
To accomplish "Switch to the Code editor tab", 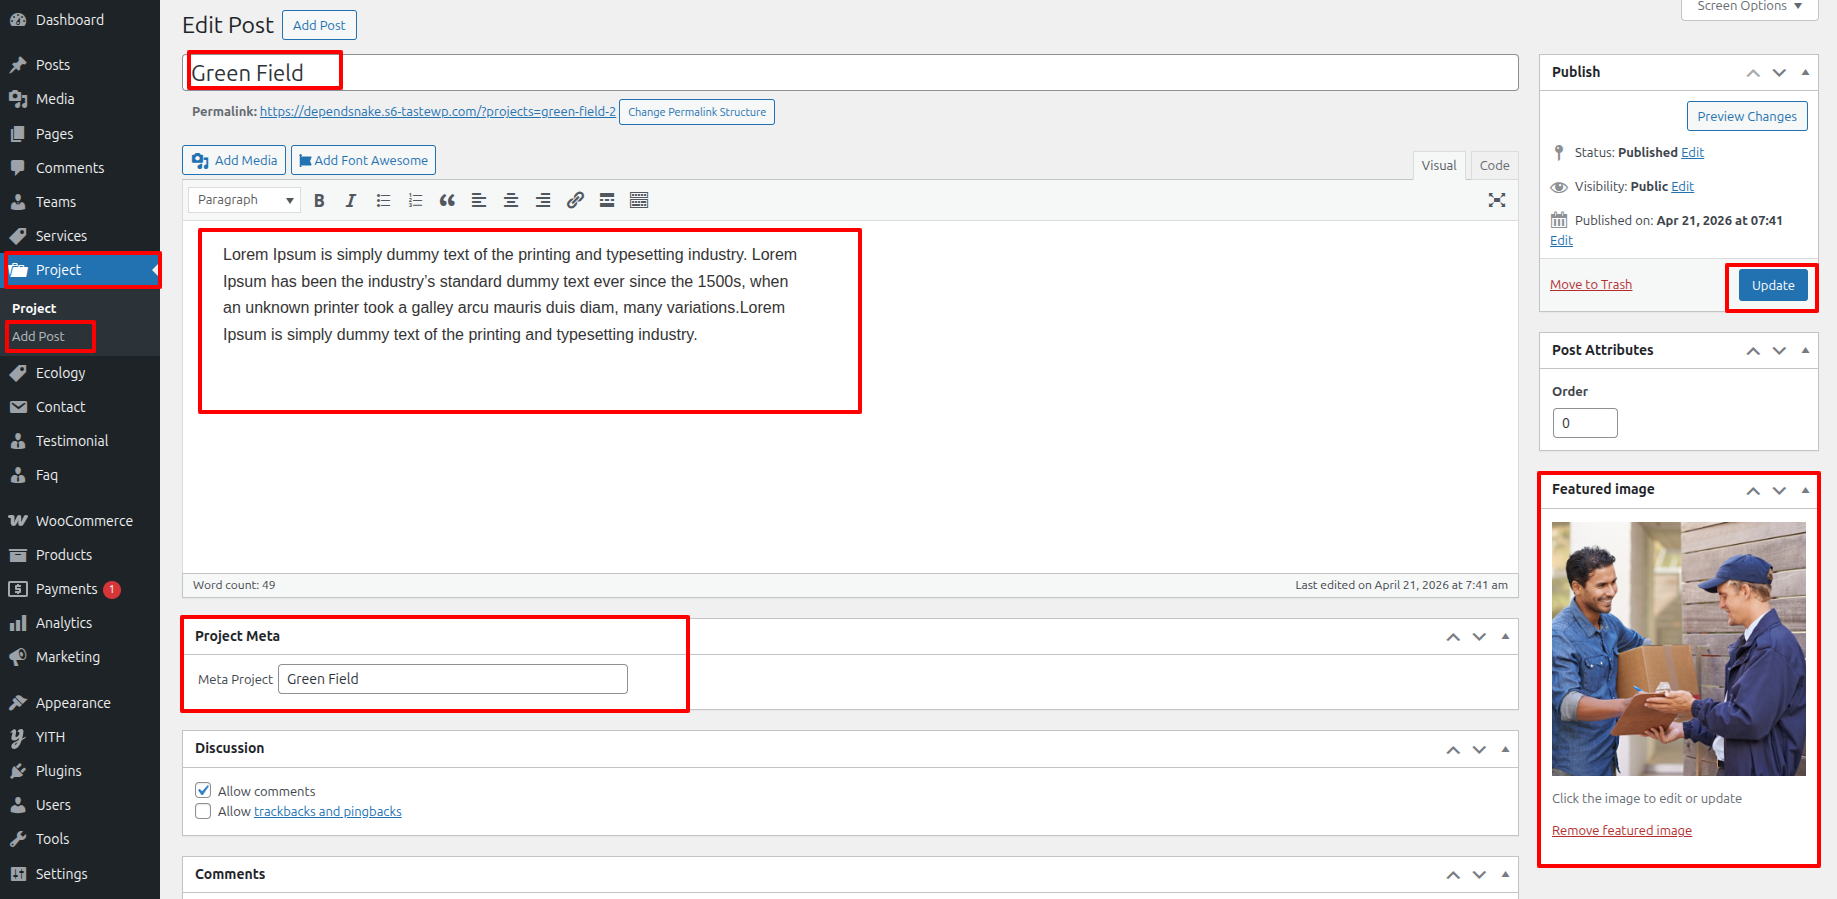I will pos(1494,165).
